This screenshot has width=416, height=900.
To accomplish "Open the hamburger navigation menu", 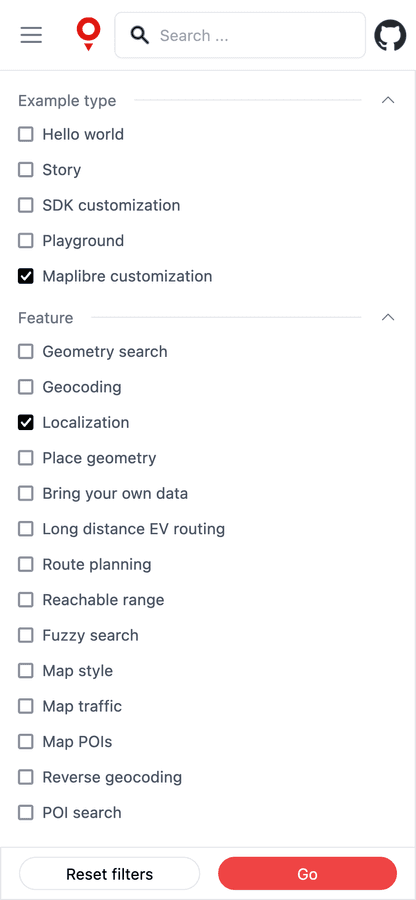I will click(31, 36).
